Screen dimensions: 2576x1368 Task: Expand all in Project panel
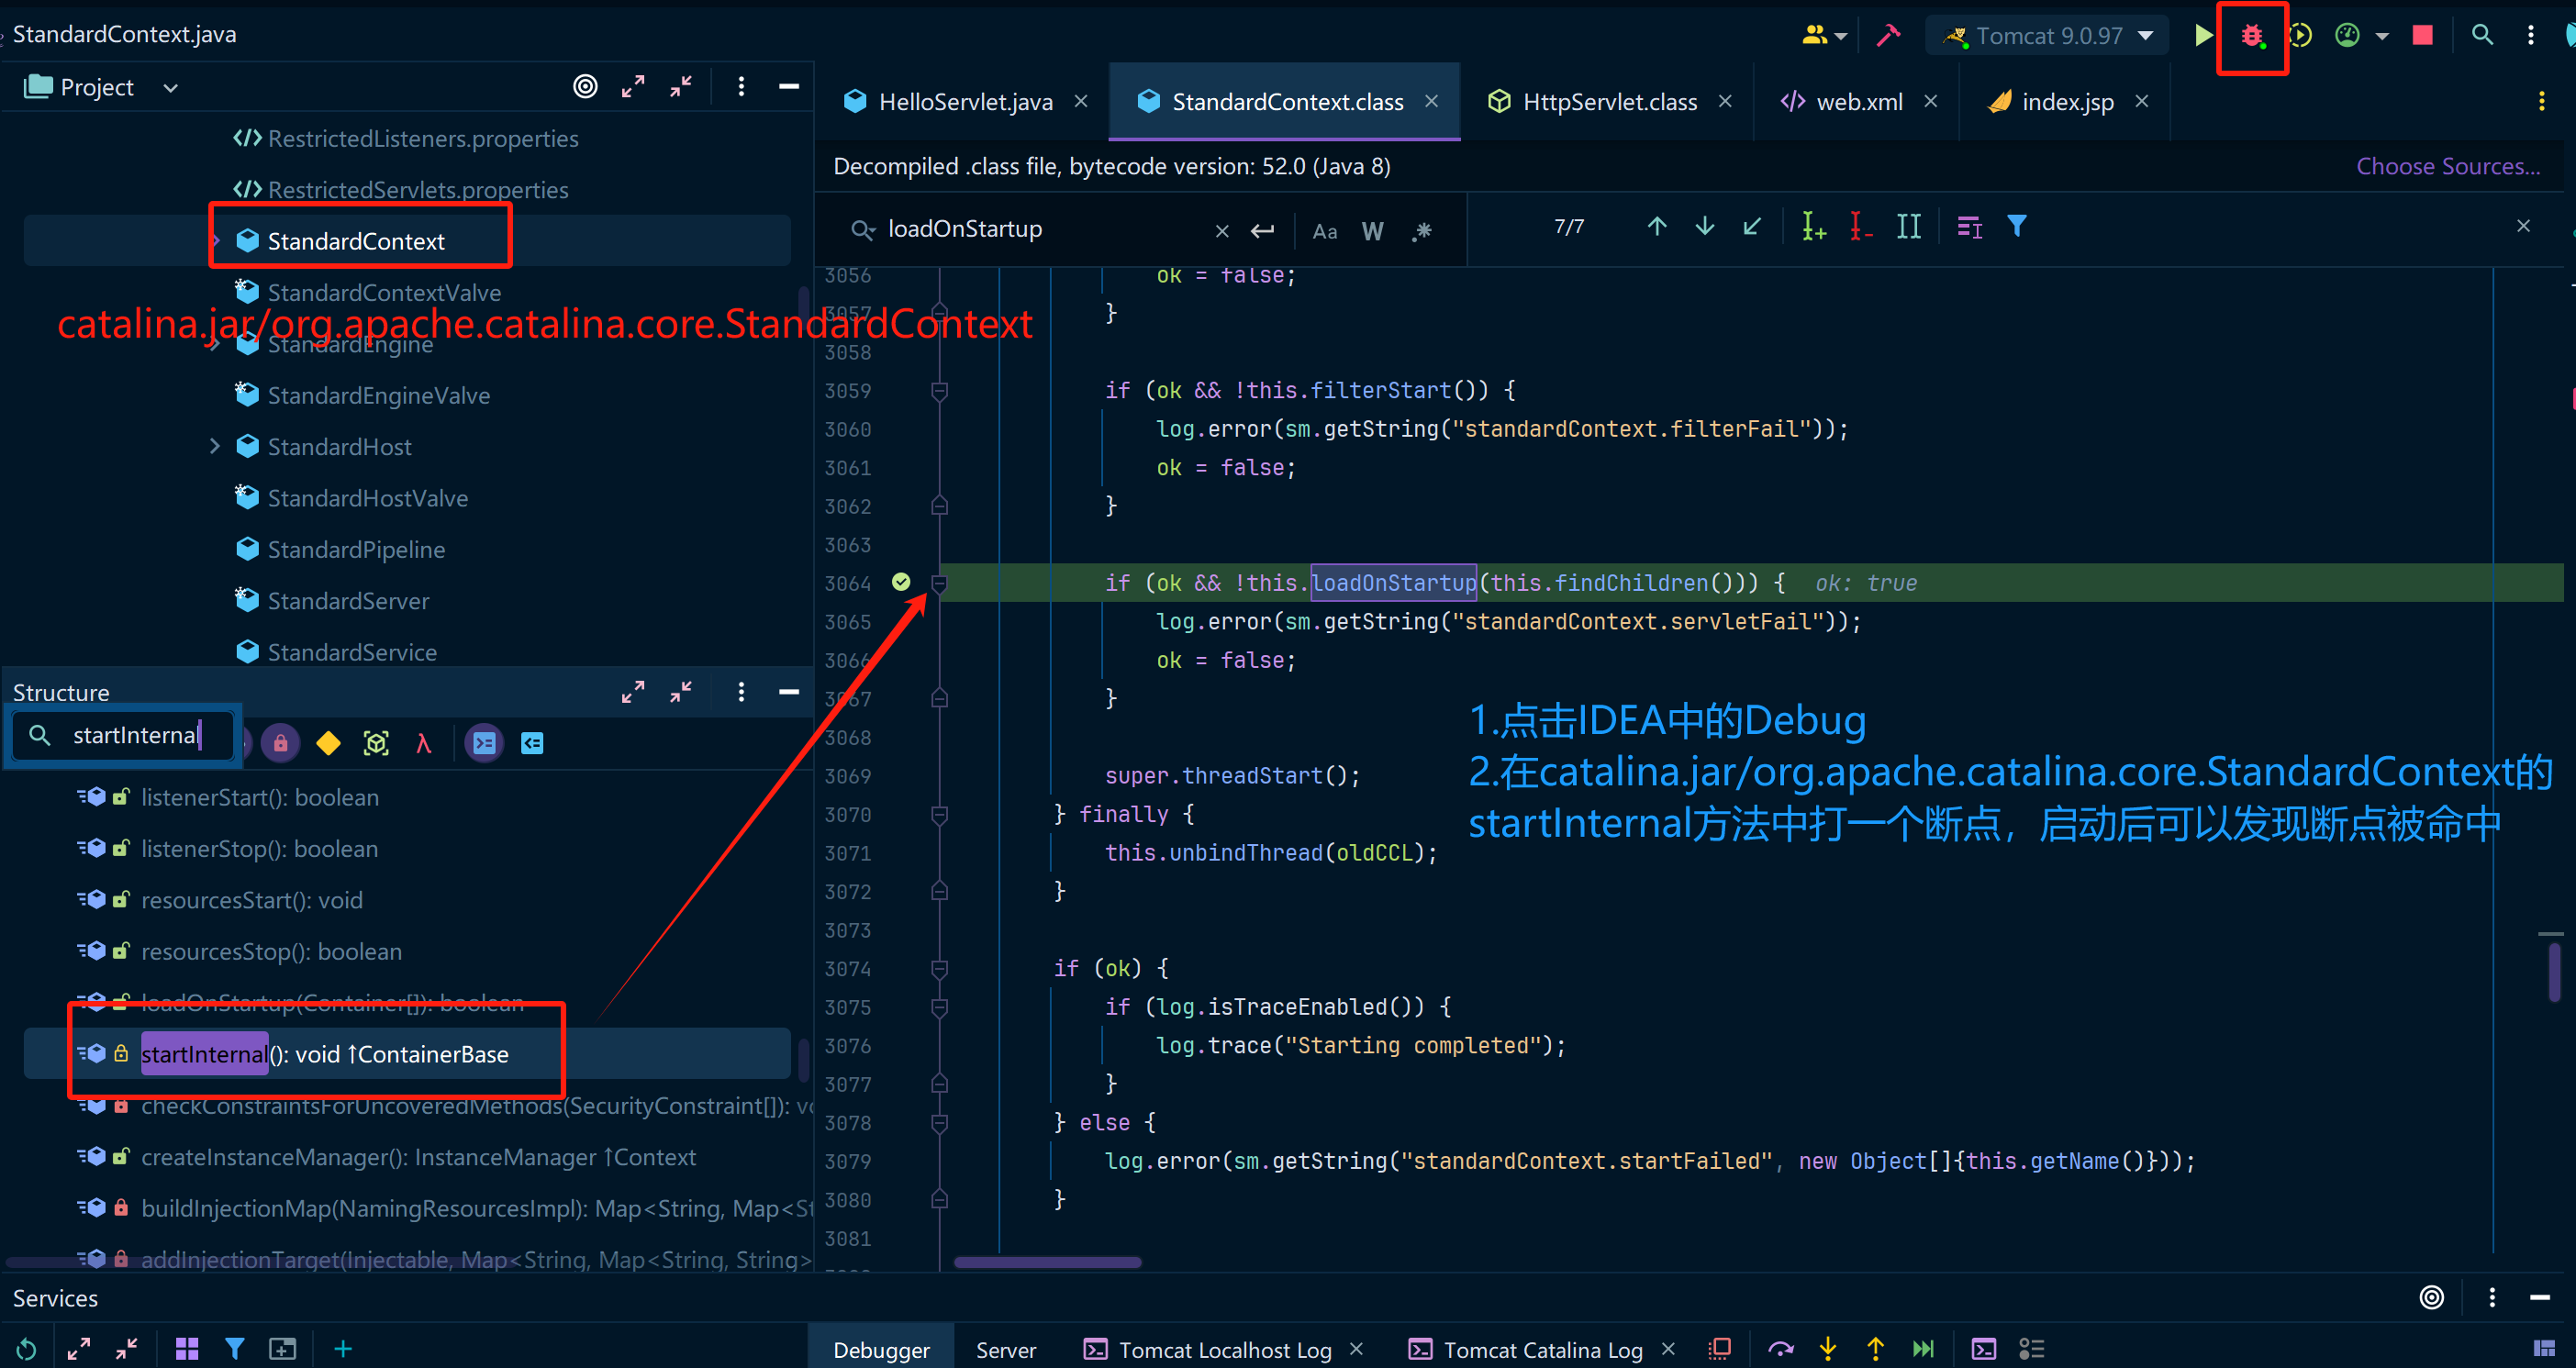click(633, 87)
